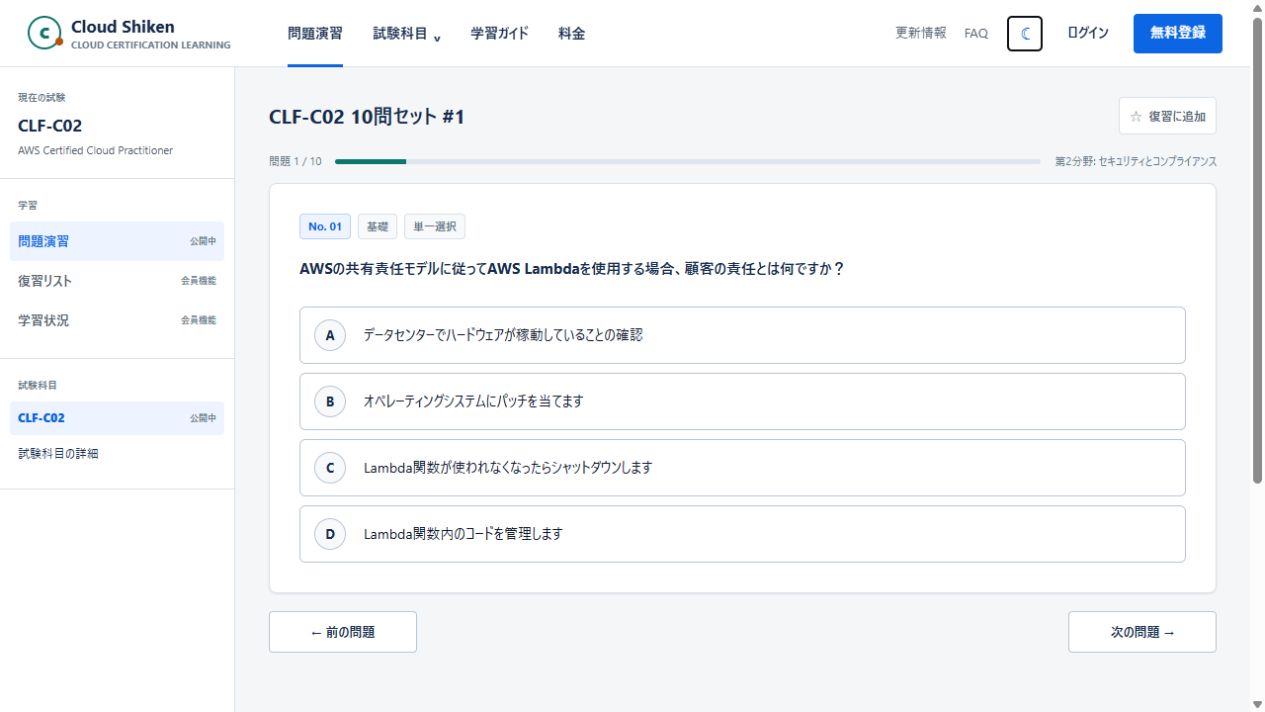Screen dimensions: 1265x712
Task: Open the FAQ link
Action: (x=976, y=33)
